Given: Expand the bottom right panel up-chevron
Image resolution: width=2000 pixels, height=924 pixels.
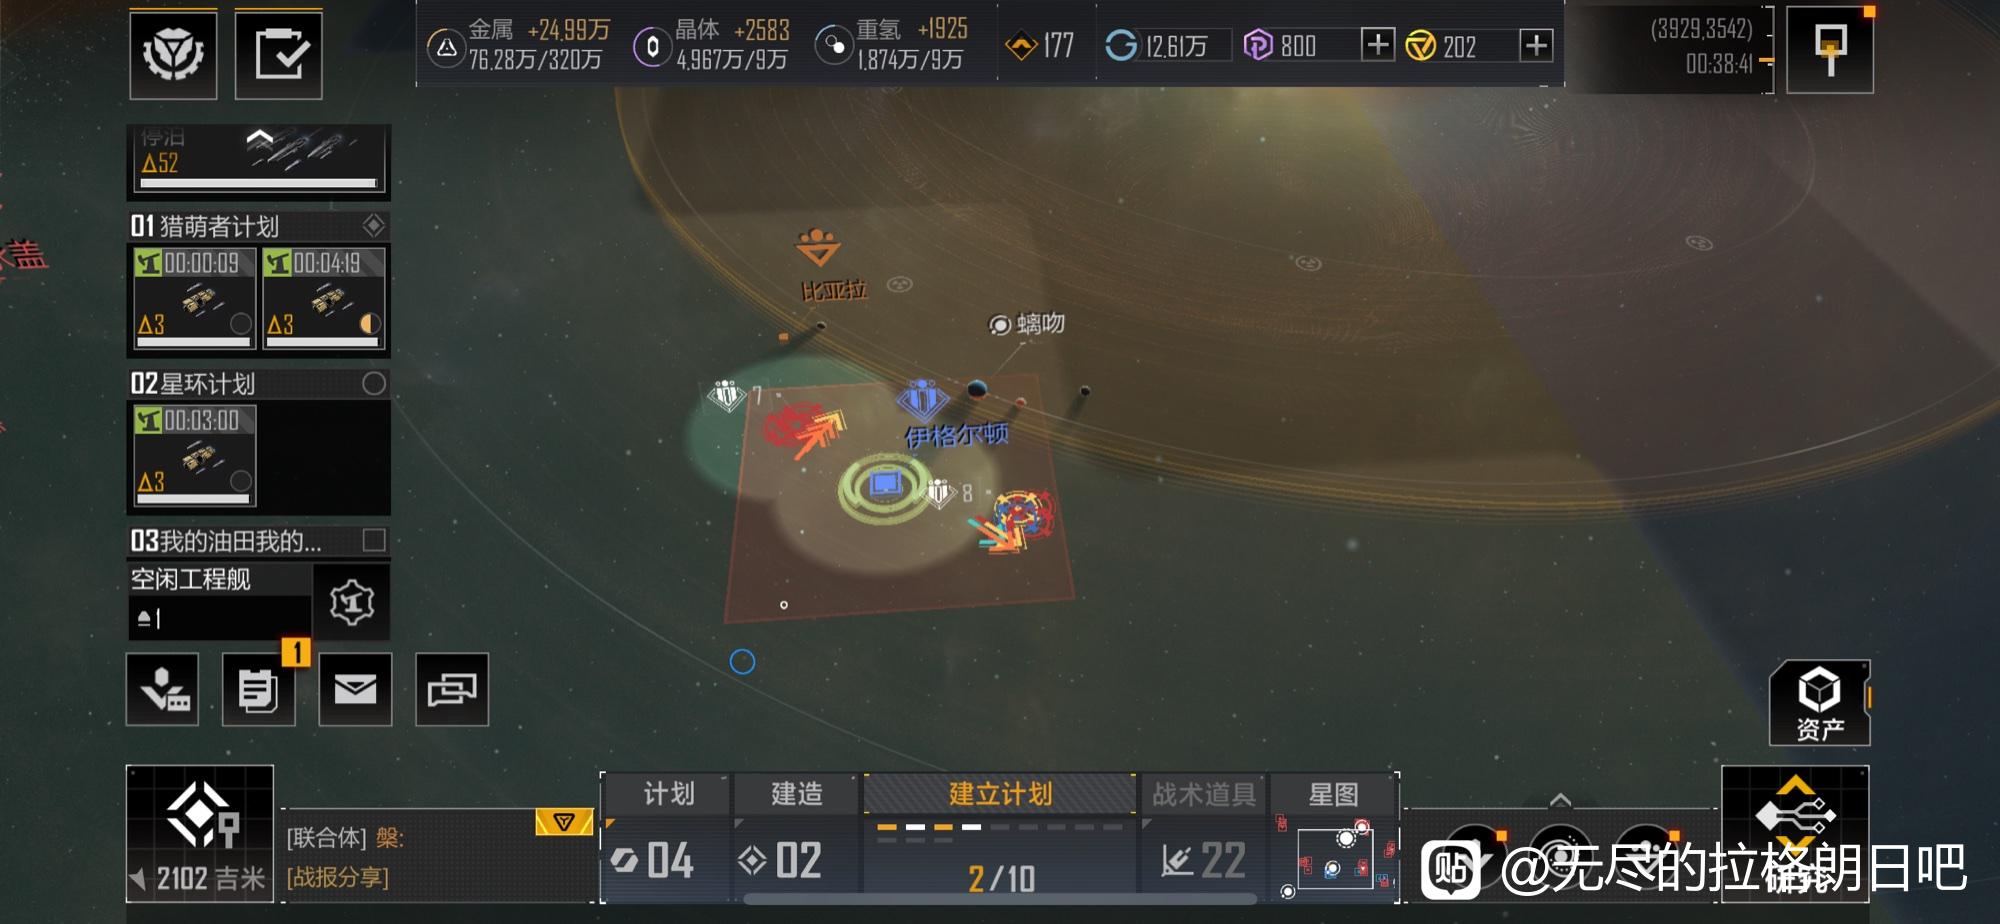Looking at the screenshot, I should 1560,800.
